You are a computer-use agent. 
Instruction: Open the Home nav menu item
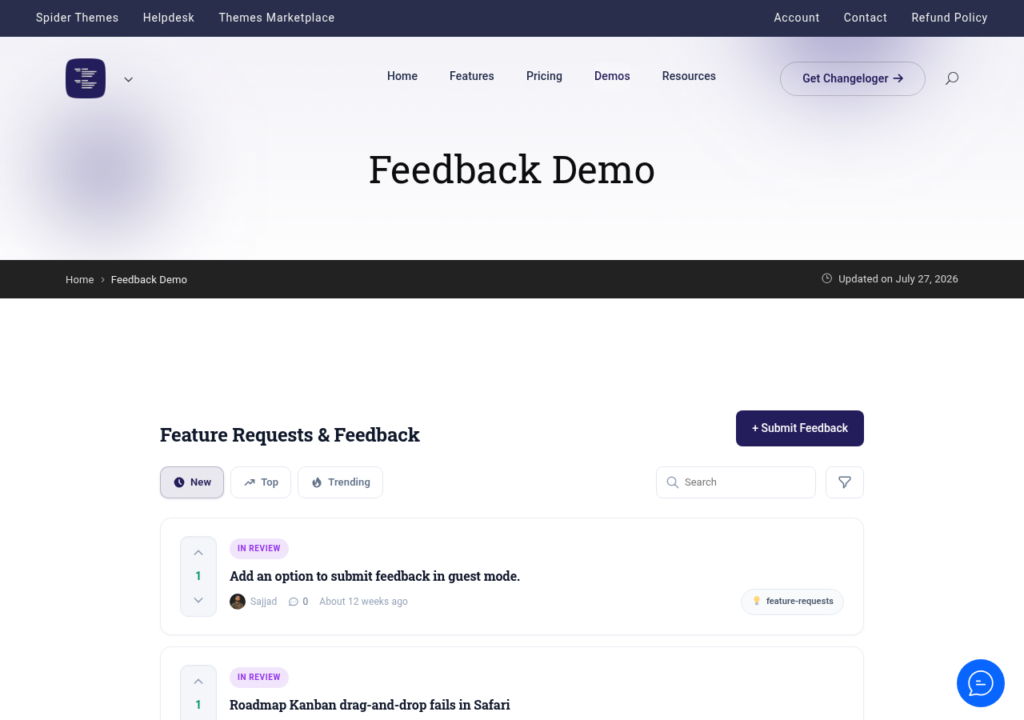coord(402,76)
